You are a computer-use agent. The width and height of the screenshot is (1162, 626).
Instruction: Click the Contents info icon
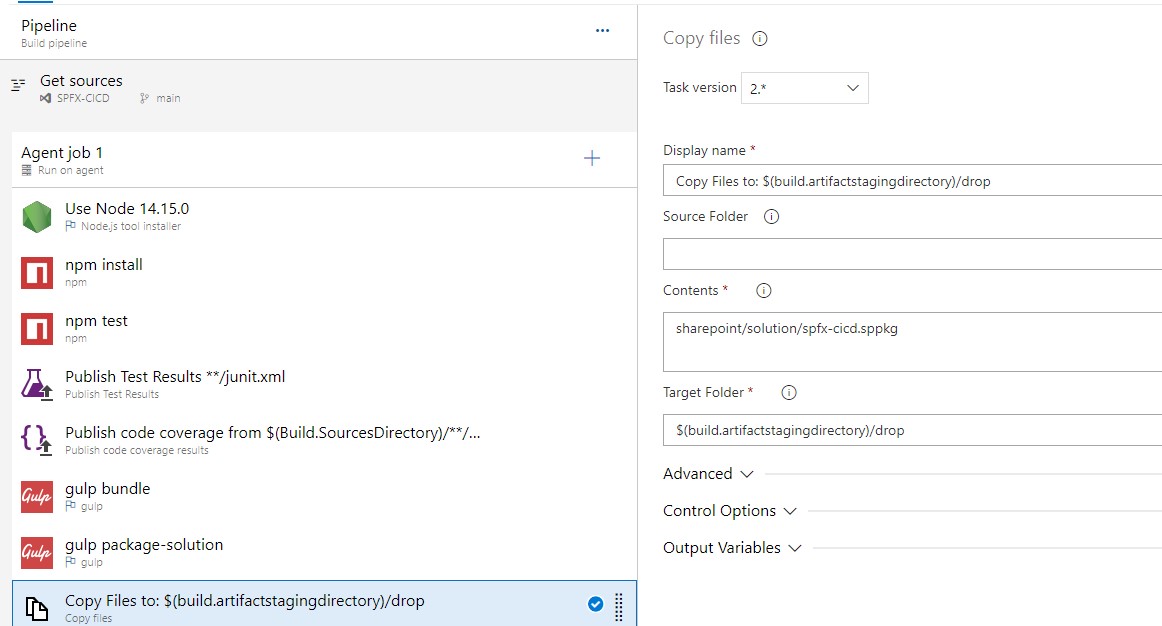764,291
